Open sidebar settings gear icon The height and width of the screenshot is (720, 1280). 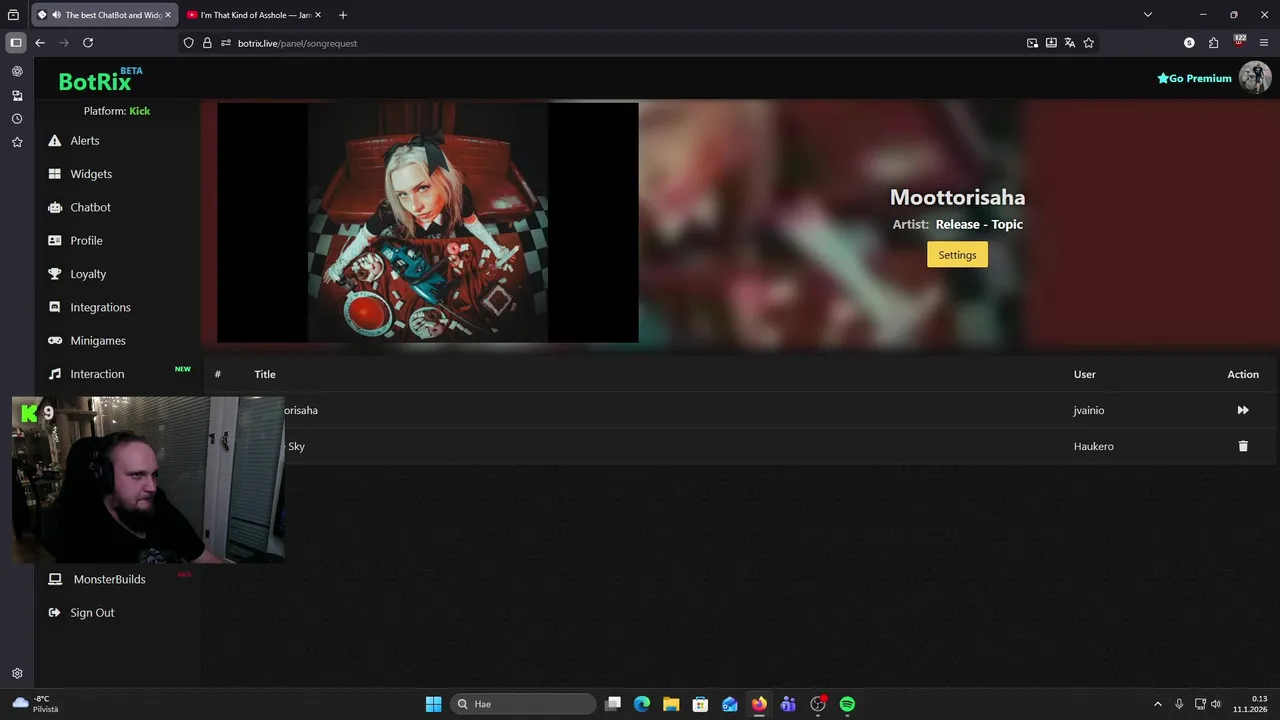pos(17,674)
